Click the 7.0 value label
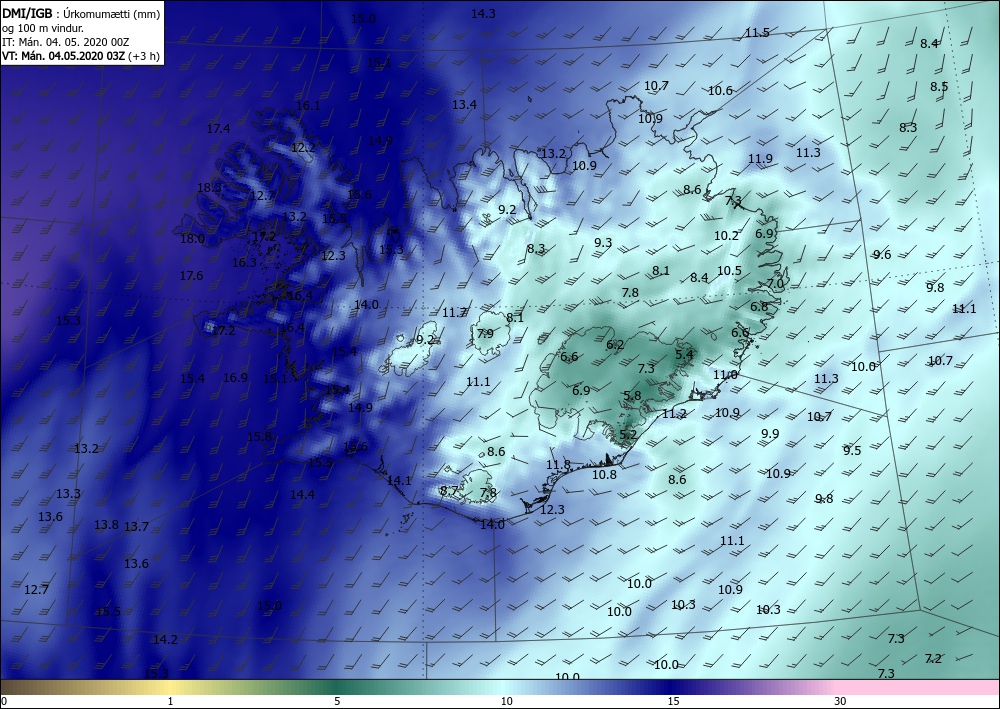This screenshot has width=1000, height=709. pyautogui.click(x=775, y=283)
